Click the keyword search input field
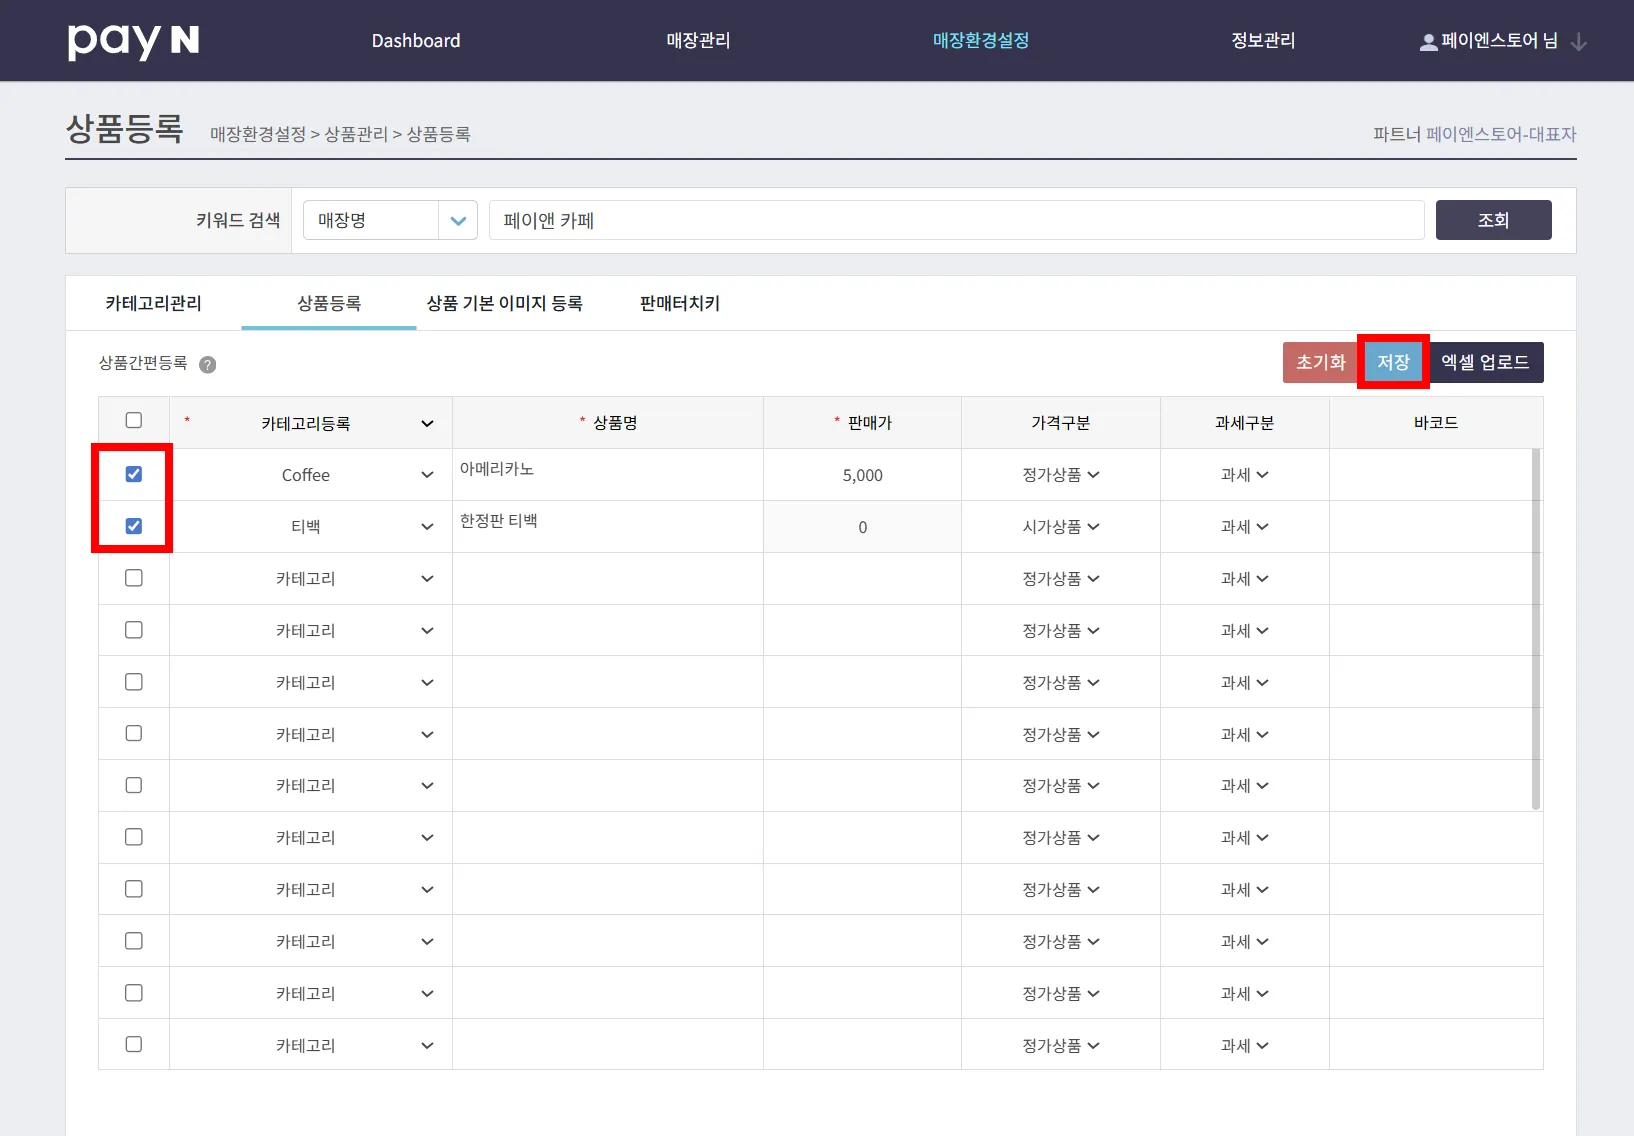Viewport: 1634px width, 1136px height. (957, 220)
